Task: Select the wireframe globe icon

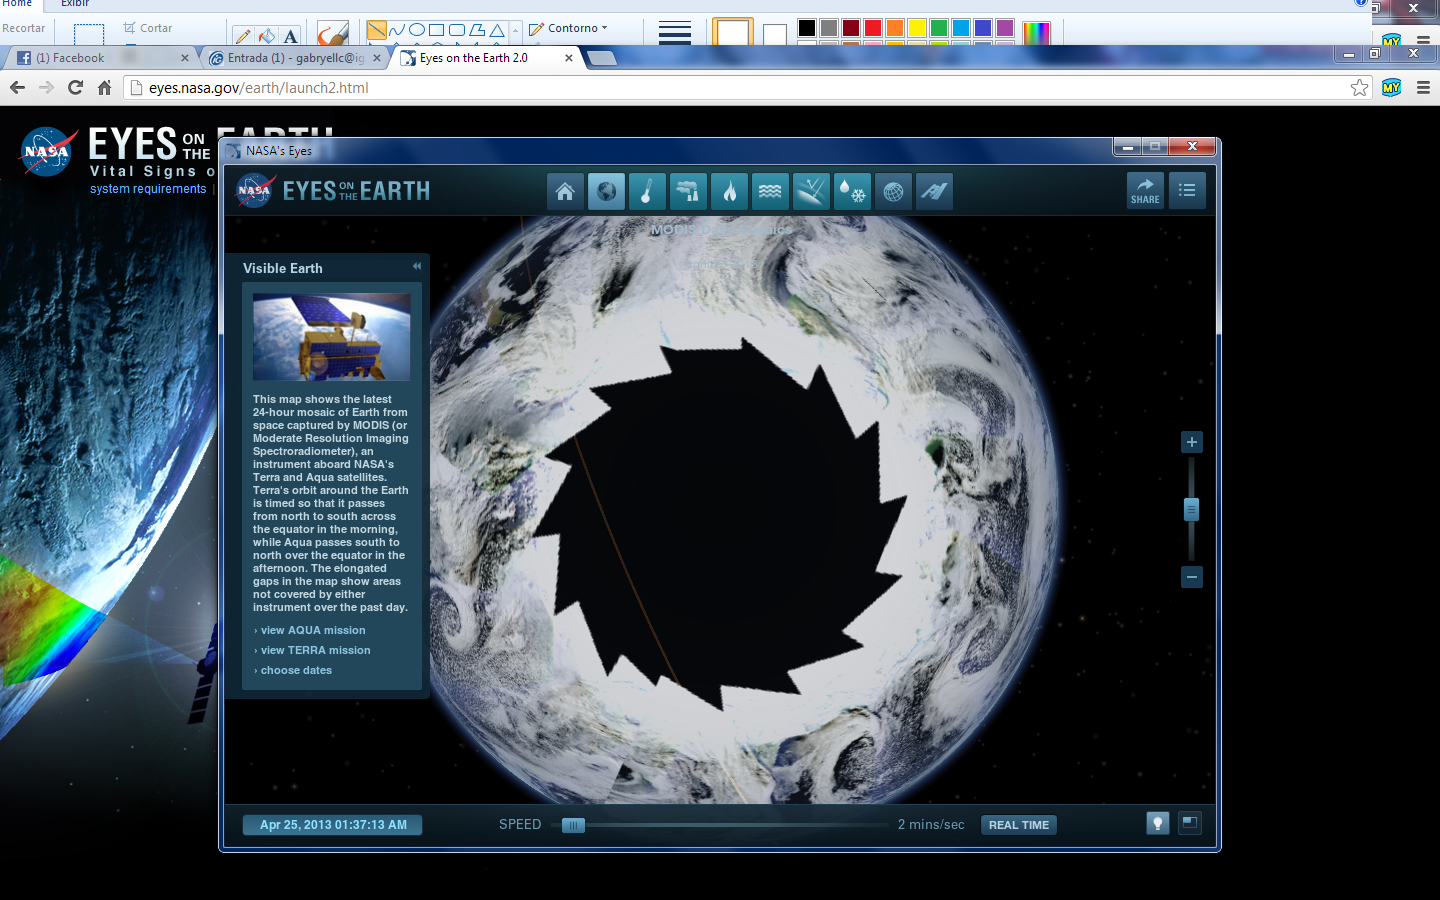Action: point(893,191)
